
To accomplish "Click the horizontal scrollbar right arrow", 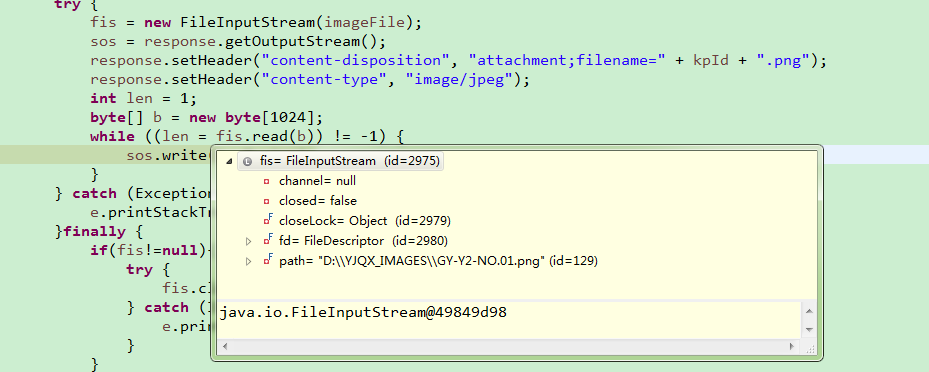I will click(x=793, y=346).
